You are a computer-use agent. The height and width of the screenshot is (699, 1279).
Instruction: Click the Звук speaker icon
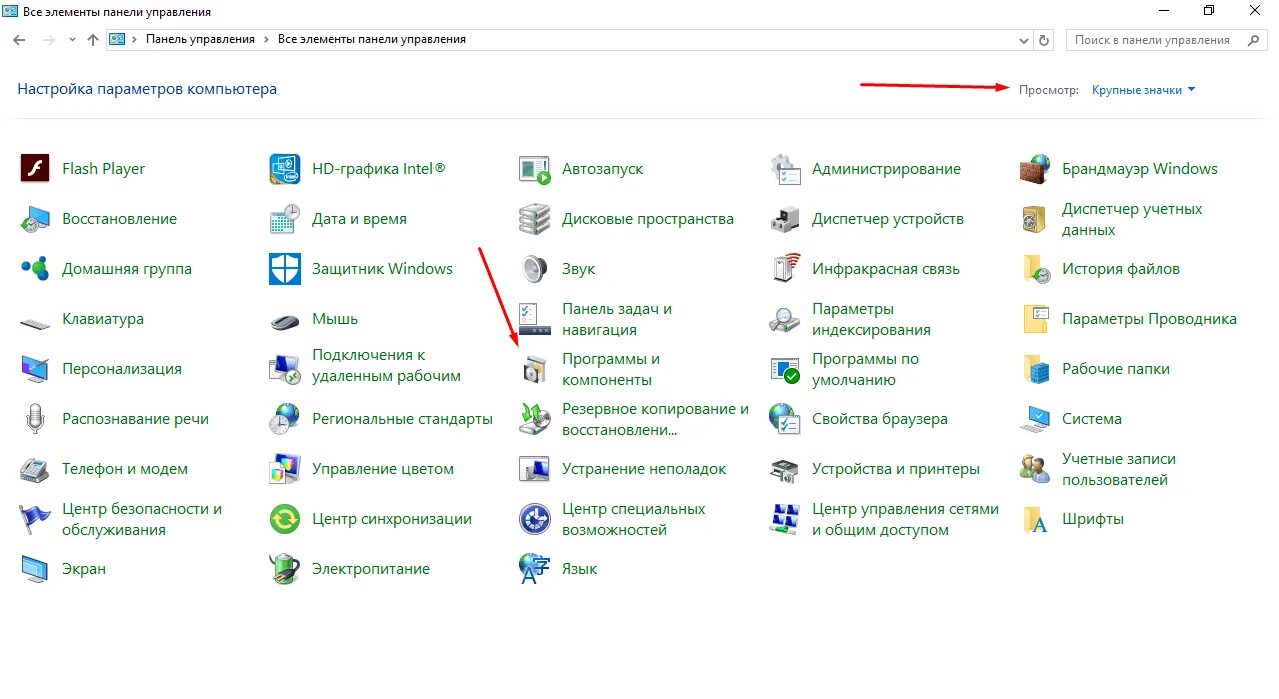pyautogui.click(x=535, y=269)
